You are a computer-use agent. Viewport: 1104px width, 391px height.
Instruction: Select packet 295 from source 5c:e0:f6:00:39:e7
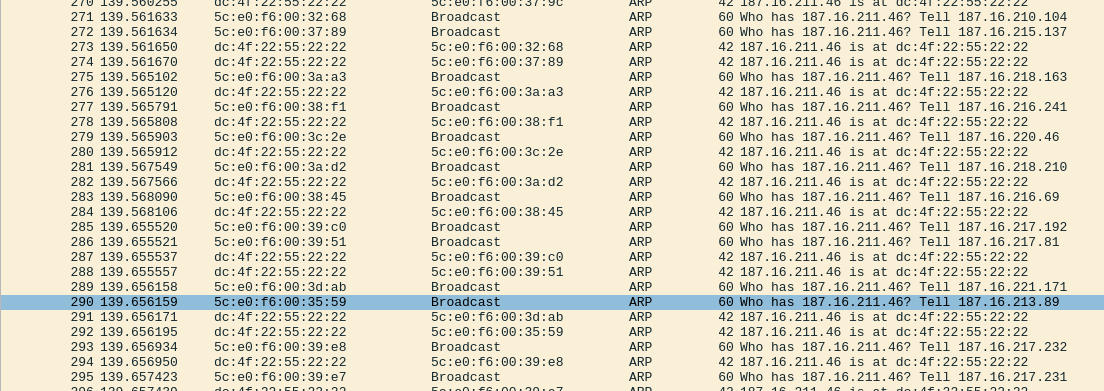[x=552, y=377]
